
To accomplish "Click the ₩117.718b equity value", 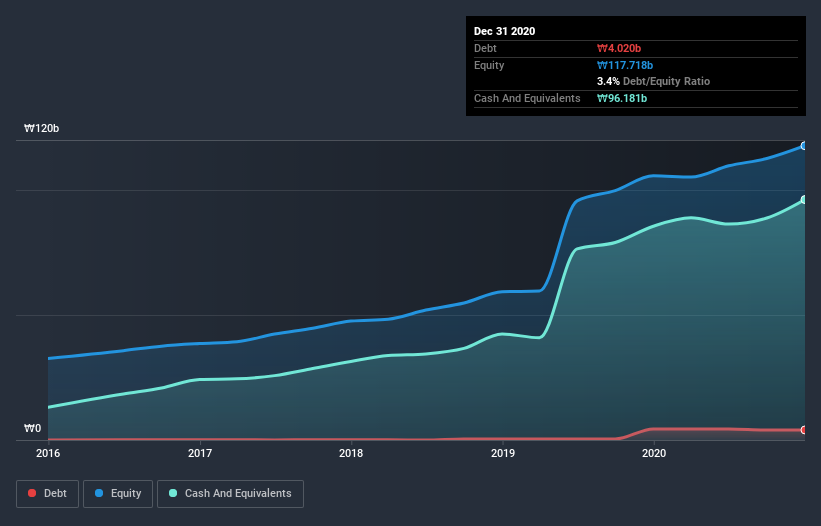I will coord(625,65).
